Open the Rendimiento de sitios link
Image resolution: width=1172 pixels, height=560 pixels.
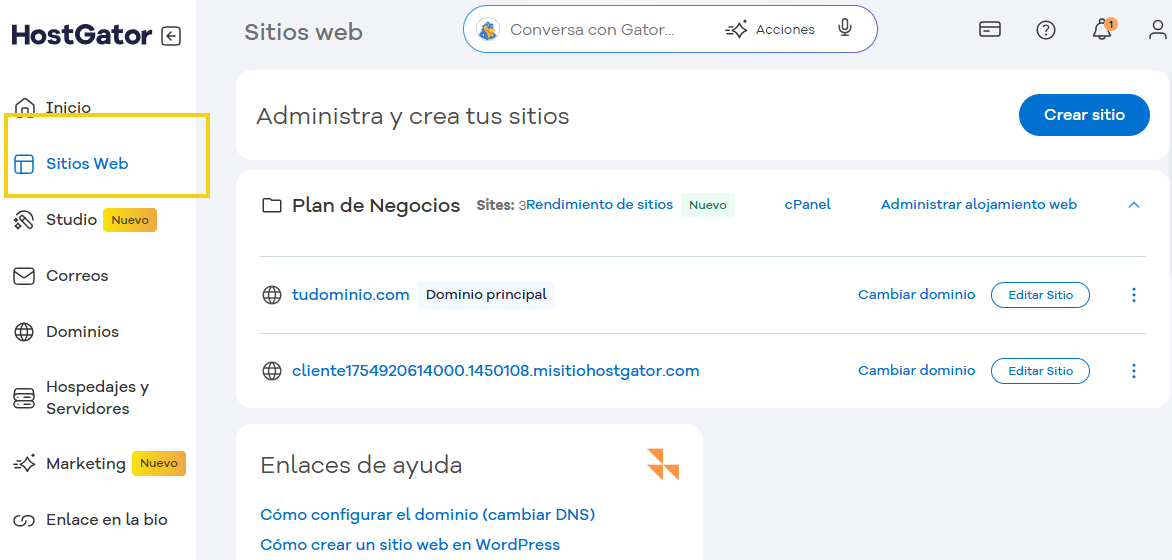(x=599, y=204)
